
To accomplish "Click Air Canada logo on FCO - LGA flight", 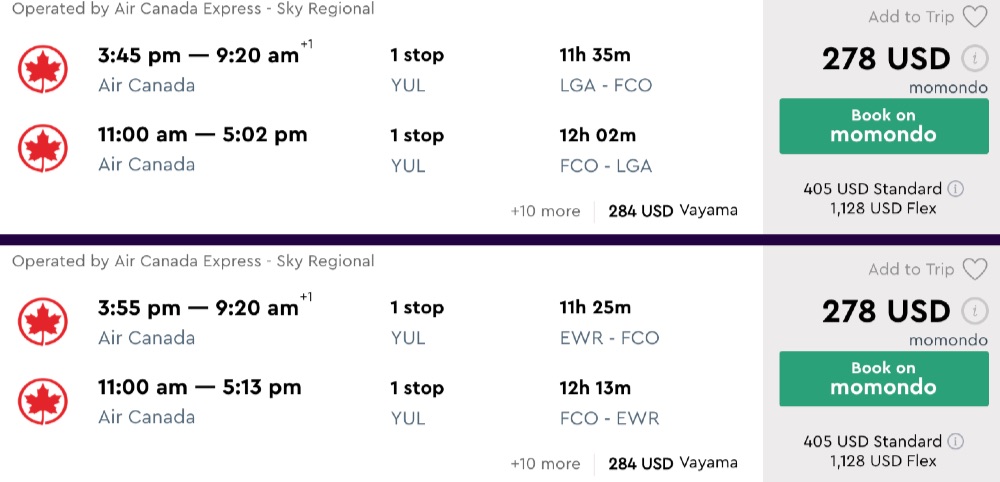I will (43, 149).
